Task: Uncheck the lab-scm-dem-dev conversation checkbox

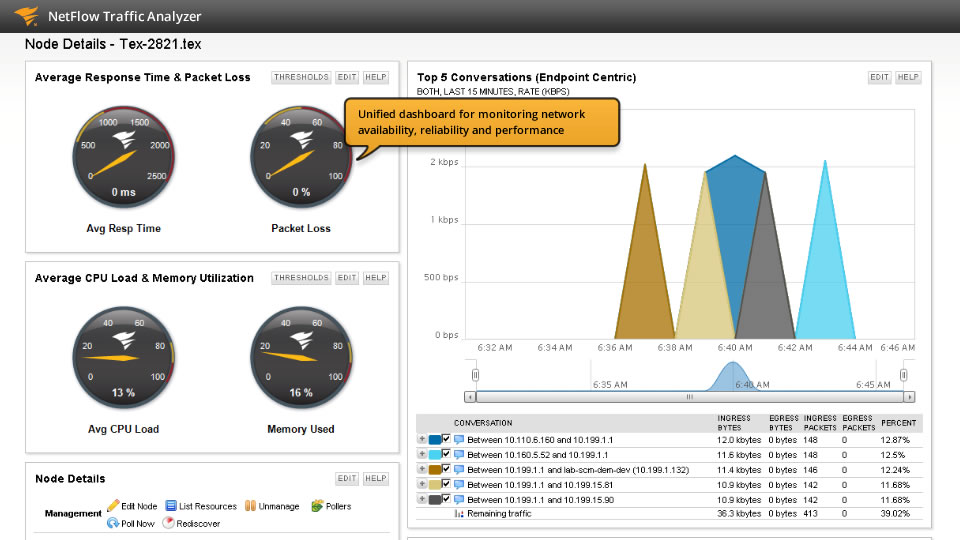Action: (x=446, y=469)
